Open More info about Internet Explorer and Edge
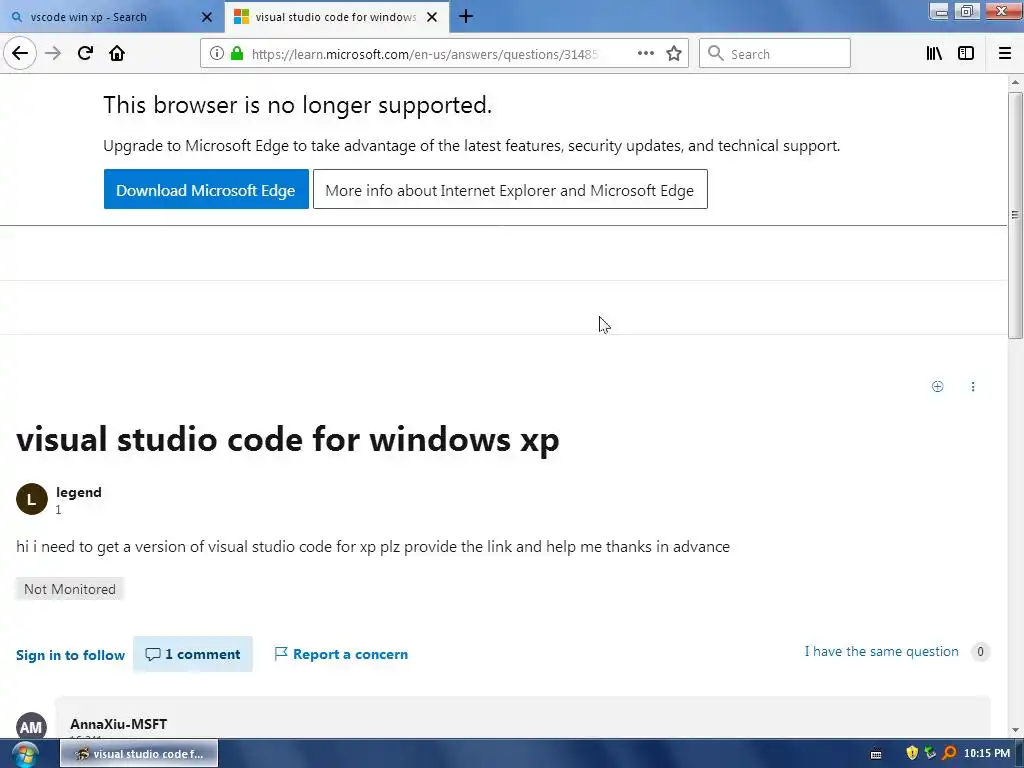The image size is (1024, 768). coord(510,189)
